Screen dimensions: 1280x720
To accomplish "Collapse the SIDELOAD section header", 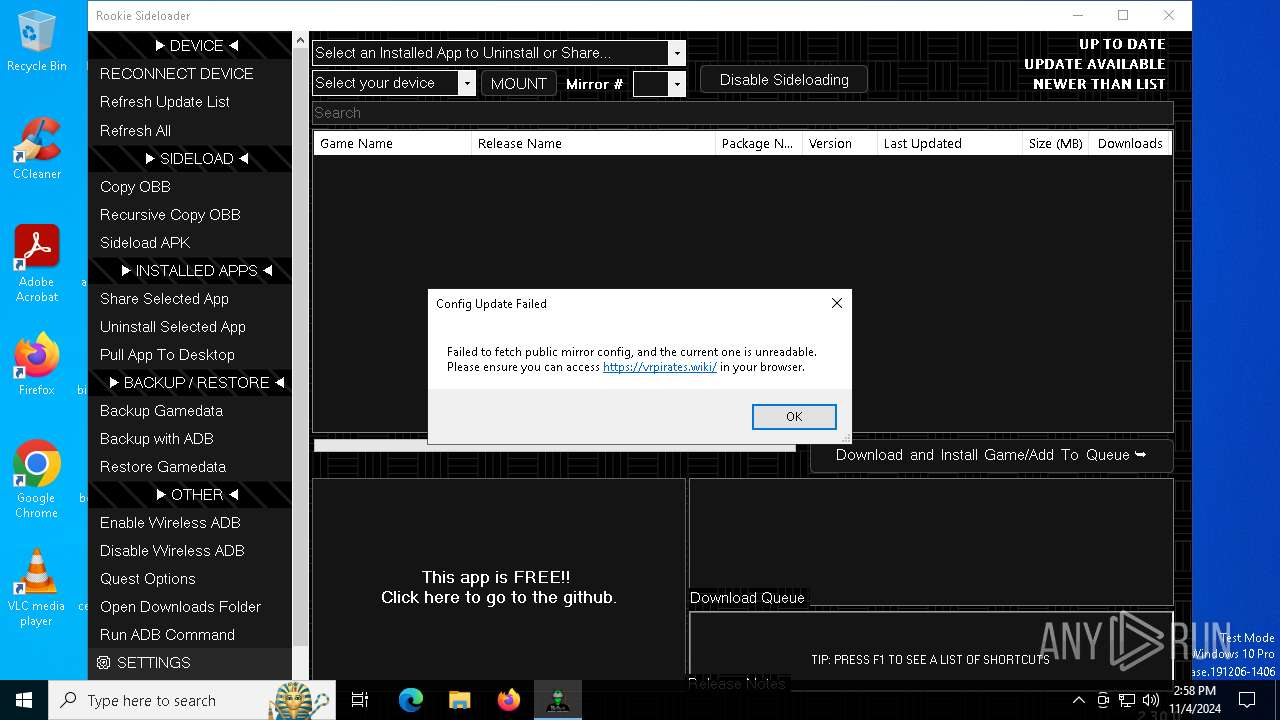I will coord(190,159).
